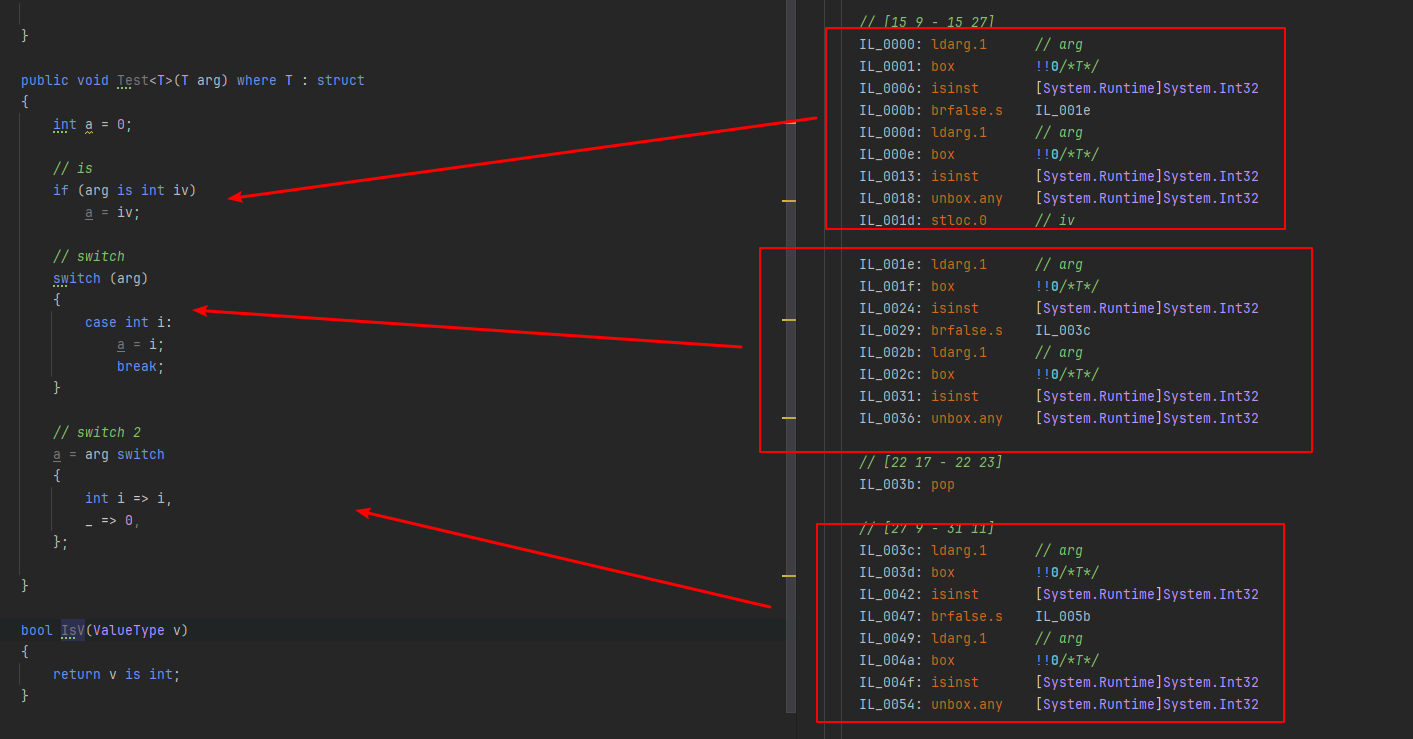
Task: Select IL_0006 isinst instruction
Action: click(x=1058, y=88)
